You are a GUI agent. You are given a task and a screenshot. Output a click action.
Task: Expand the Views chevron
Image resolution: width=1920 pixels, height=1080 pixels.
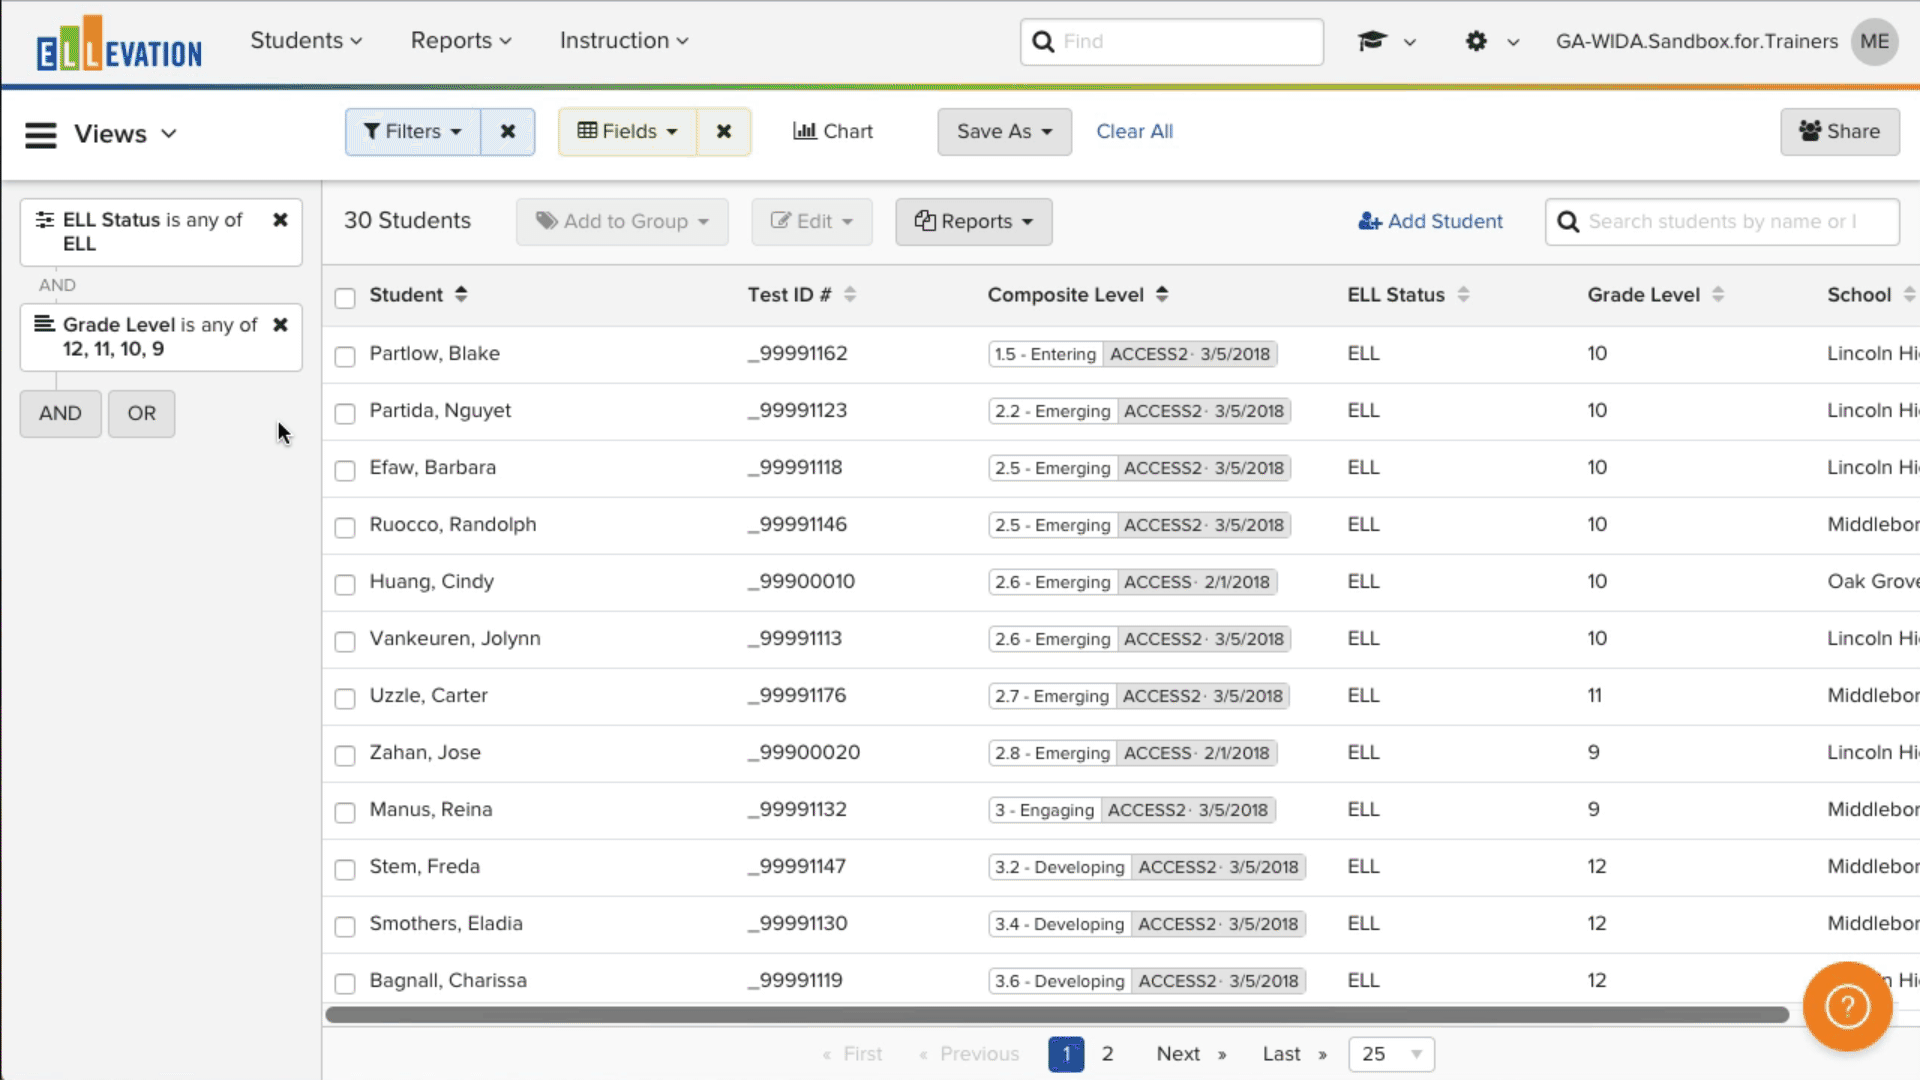169,134
